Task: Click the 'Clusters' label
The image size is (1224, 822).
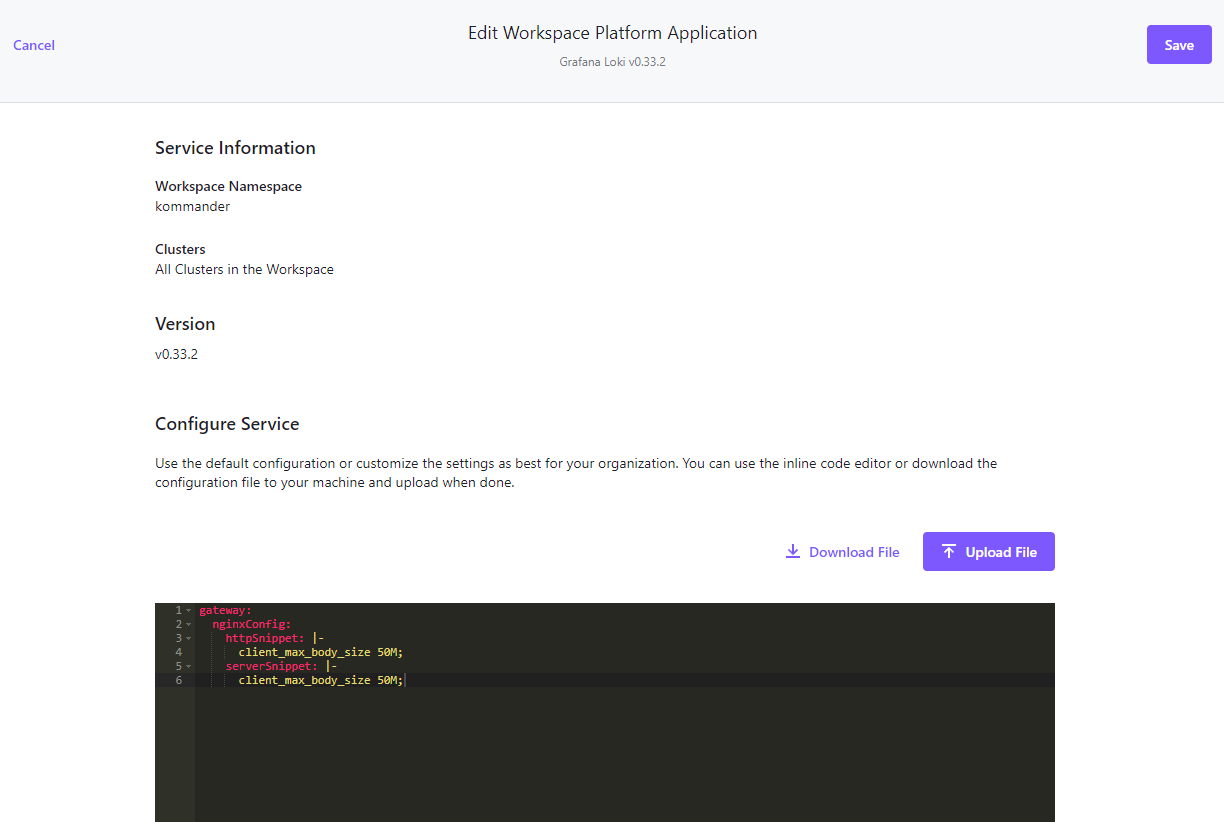Action: (x=180, y=249)
